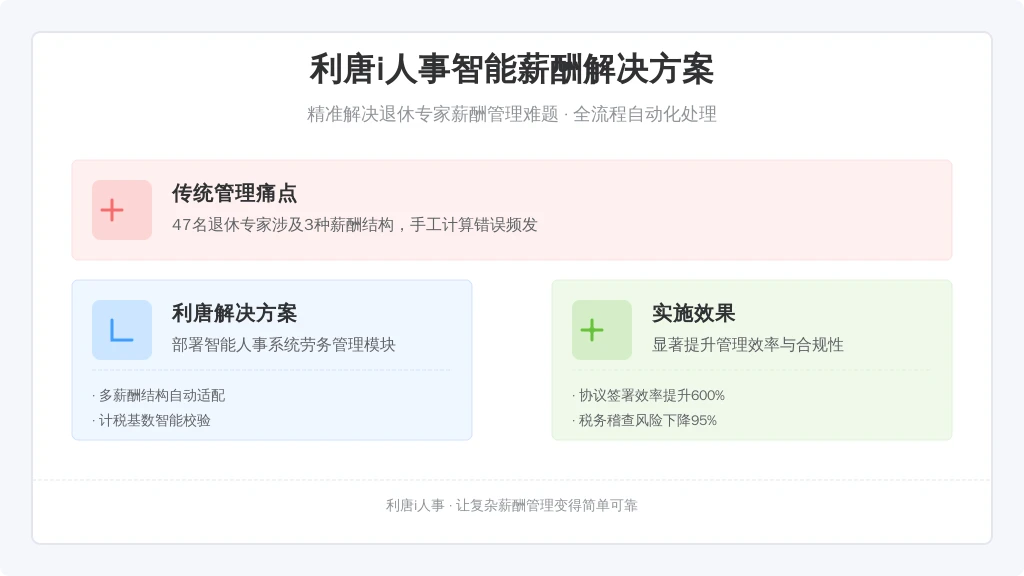1024x576 pixels.
Task: Click the text 47名退休专家涉及3种薪酬结构
Action: pyautogui.click(x=283, y=225)
